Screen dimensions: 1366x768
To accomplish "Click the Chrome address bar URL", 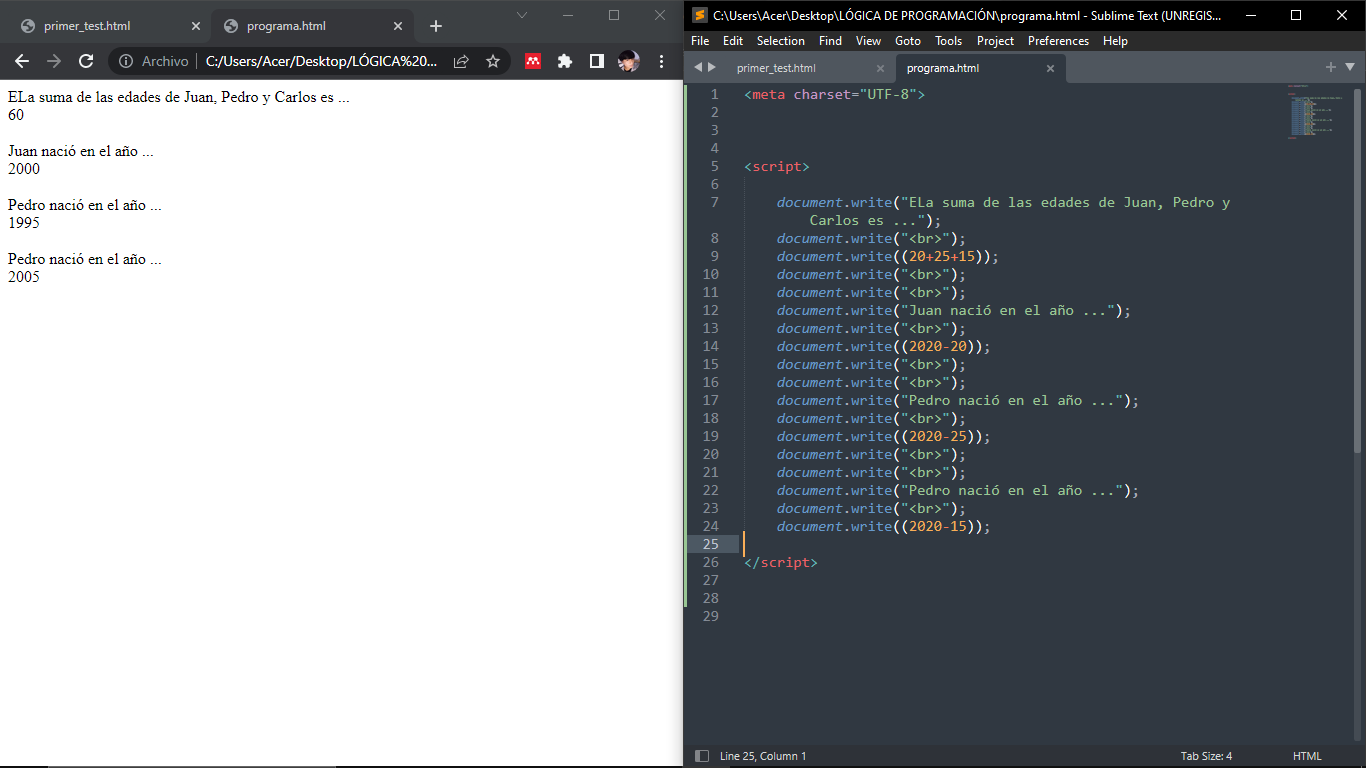I will click(321, 61).
